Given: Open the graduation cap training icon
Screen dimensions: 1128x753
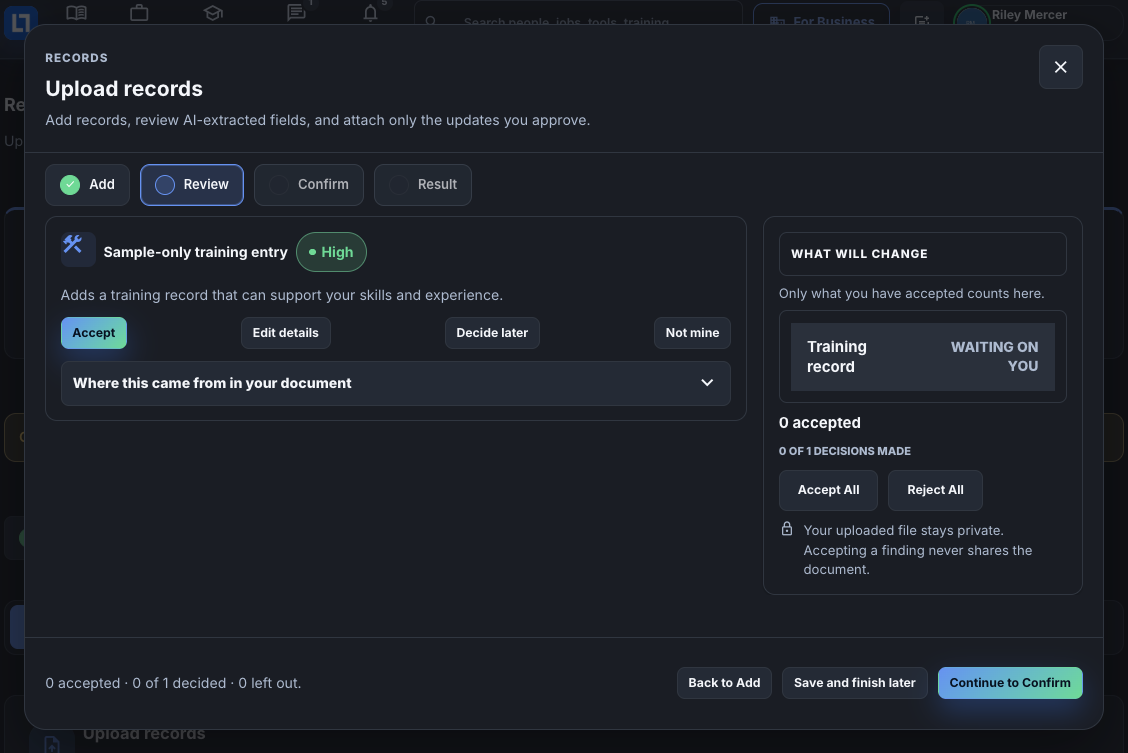Looking at the screenshot, I should coord(213,13).
